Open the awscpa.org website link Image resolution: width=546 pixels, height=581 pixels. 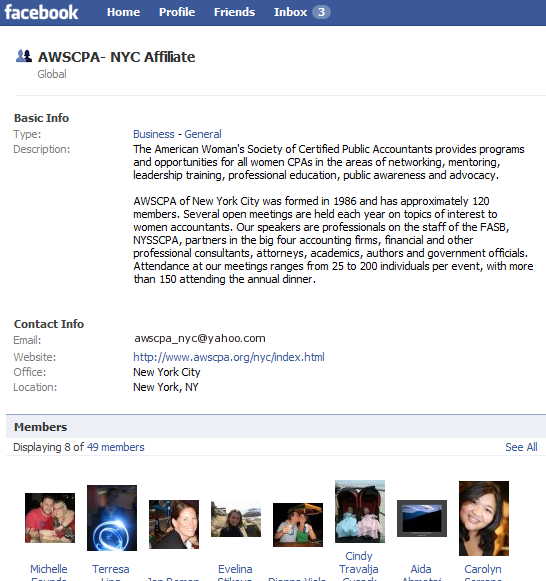pos(229,357)
